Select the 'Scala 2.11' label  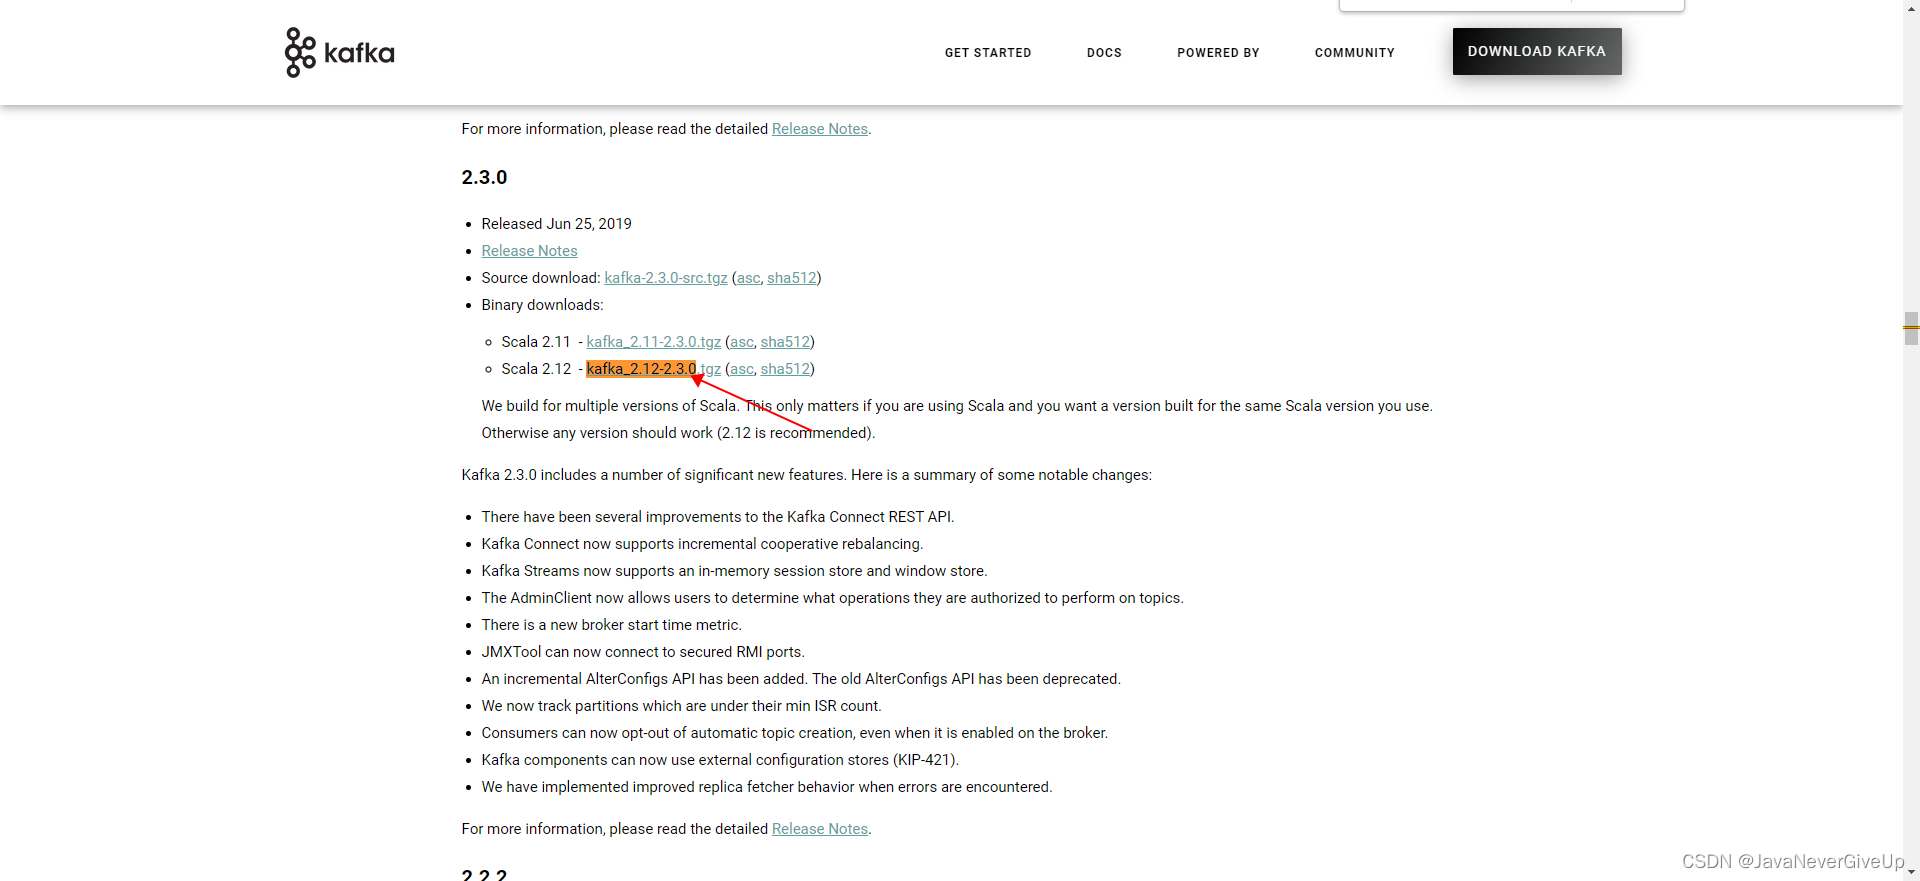click(x=536, y=342)
